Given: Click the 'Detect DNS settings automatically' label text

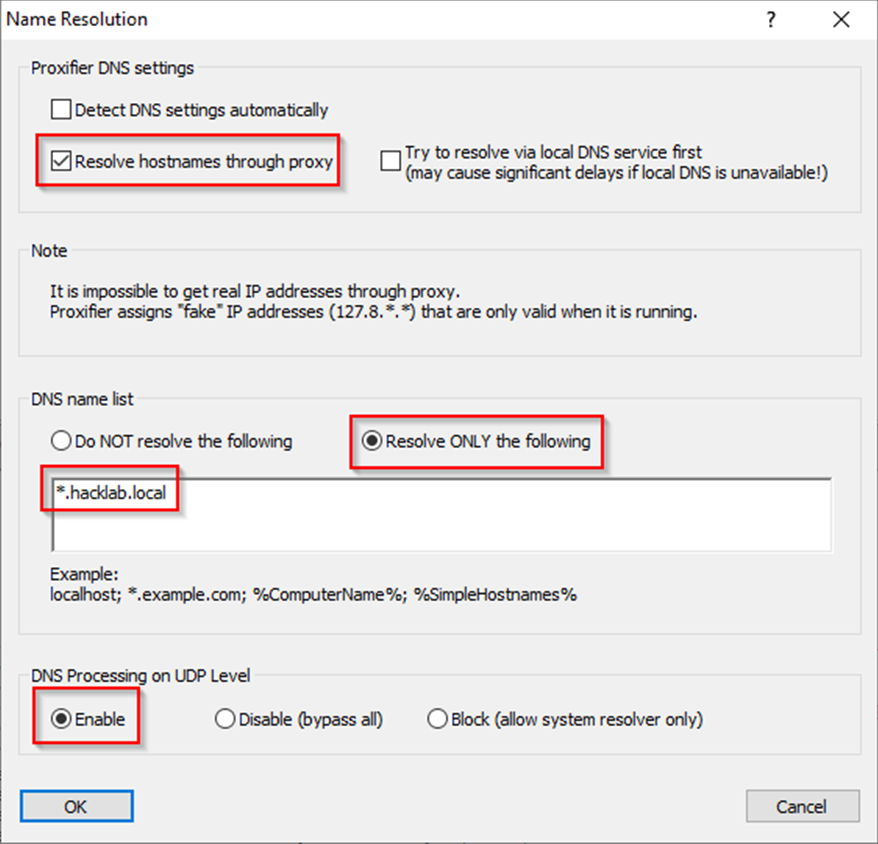Looking at the screenshot, I should click(x=202, y=110).
